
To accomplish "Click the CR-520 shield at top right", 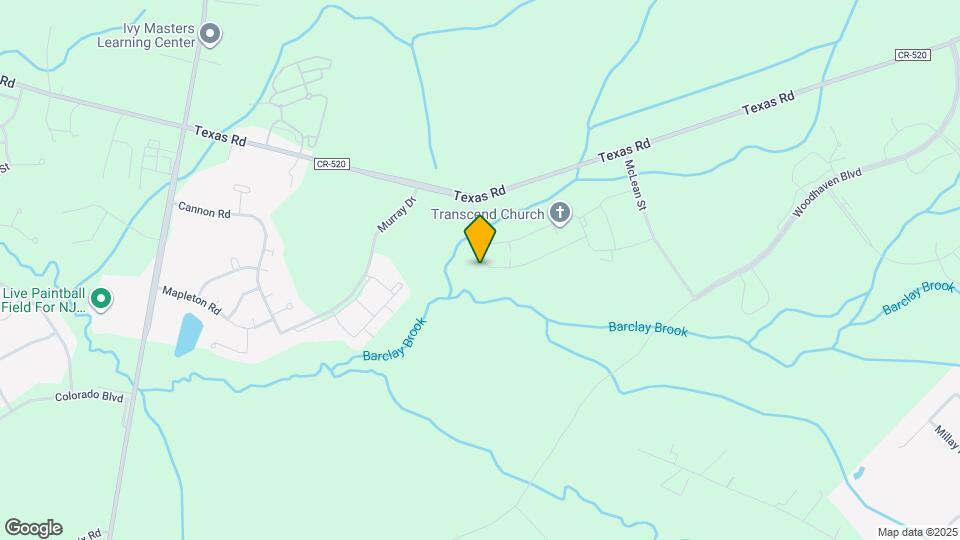I will (912, 55).
